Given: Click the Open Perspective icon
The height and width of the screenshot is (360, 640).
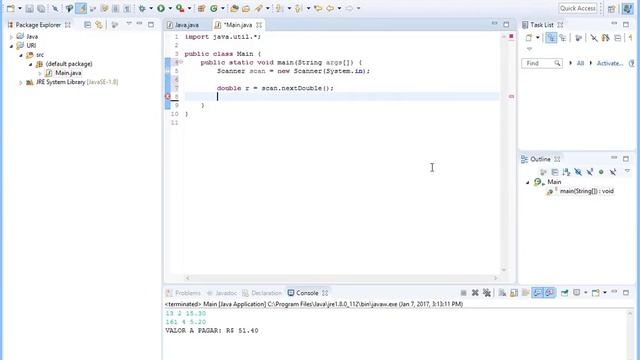Looking at the screenshot, I should point(611,9).
